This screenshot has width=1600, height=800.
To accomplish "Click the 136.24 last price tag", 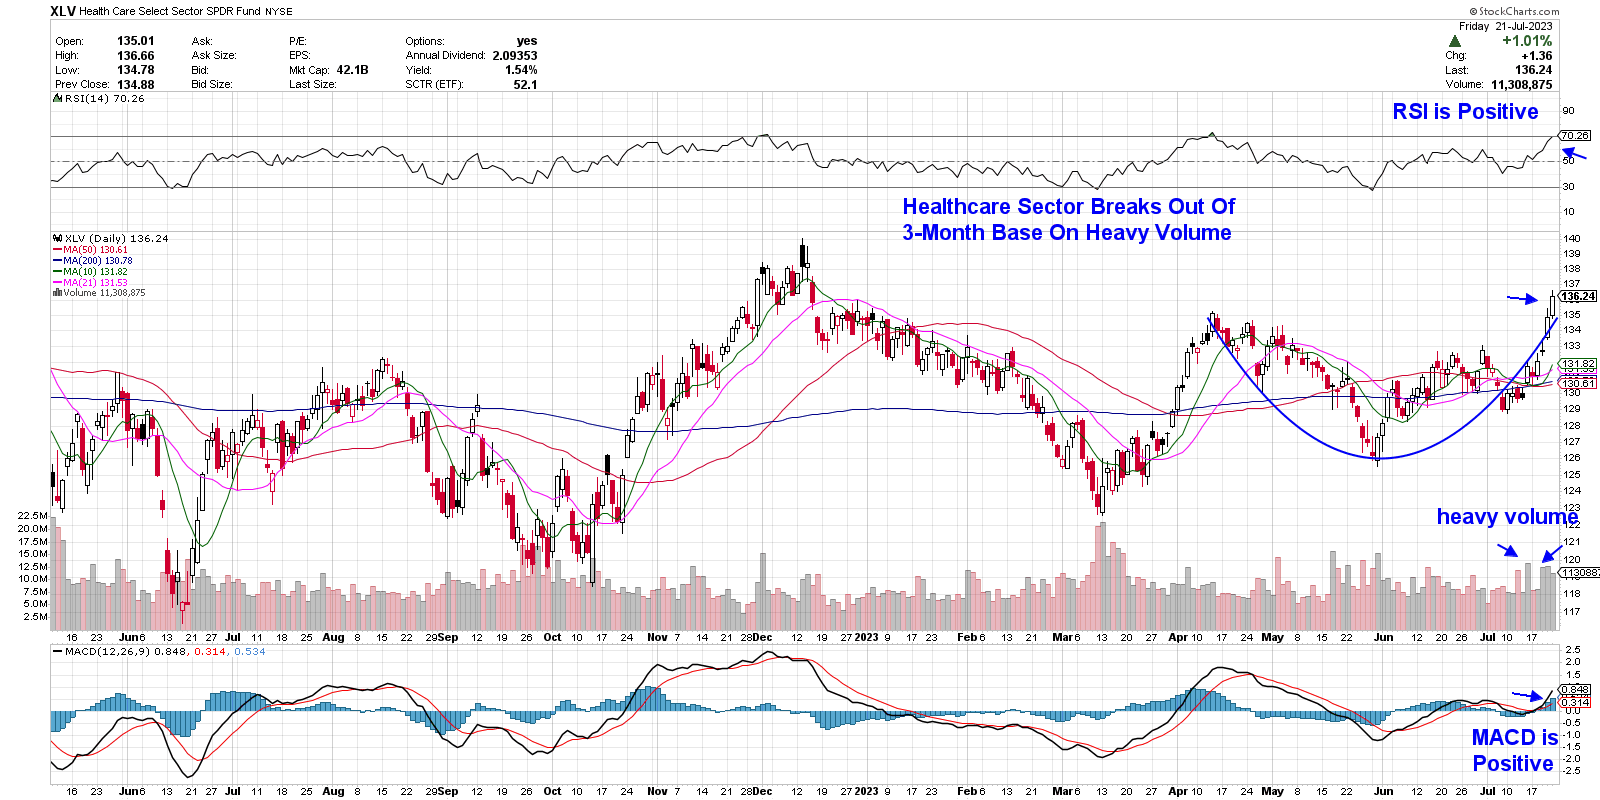I will [x=1578, y=296].
